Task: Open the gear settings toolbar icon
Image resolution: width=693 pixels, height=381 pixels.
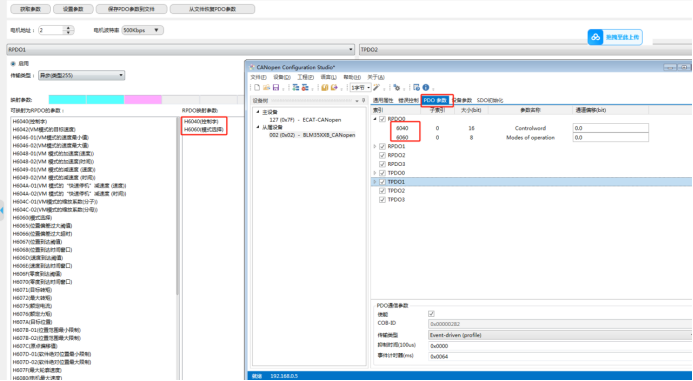Action: tap(396, 88)
